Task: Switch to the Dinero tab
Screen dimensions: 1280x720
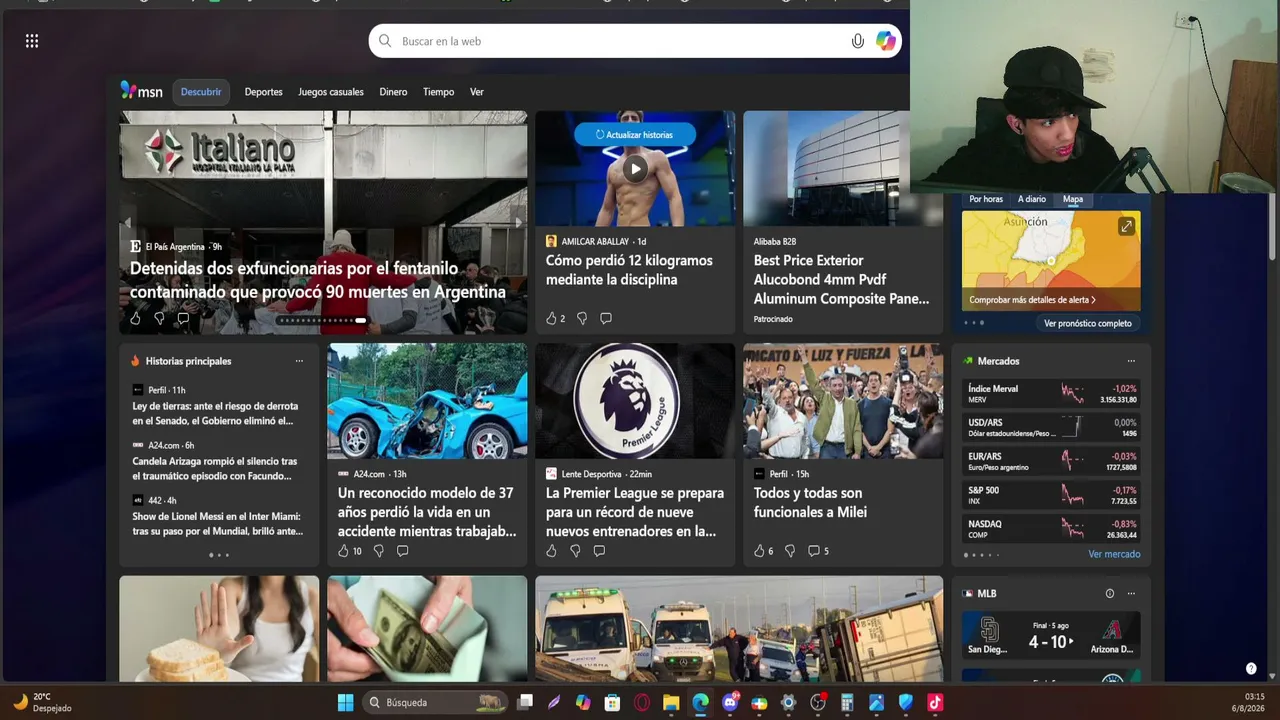Action: click(393, 92)
